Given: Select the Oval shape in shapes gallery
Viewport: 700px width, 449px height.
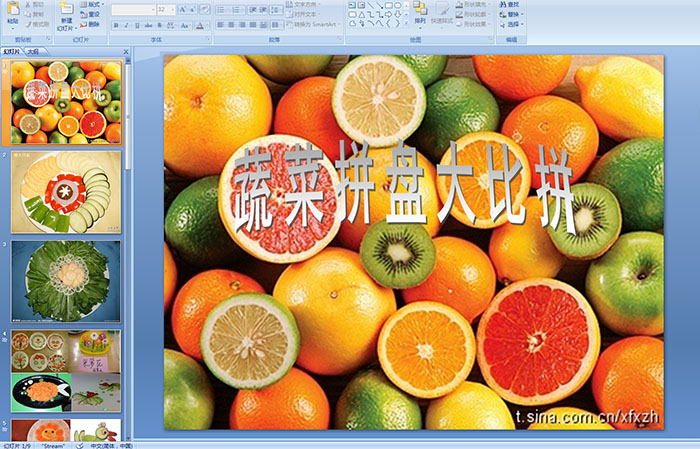Looking at the screenshot, I should [397, 5].
